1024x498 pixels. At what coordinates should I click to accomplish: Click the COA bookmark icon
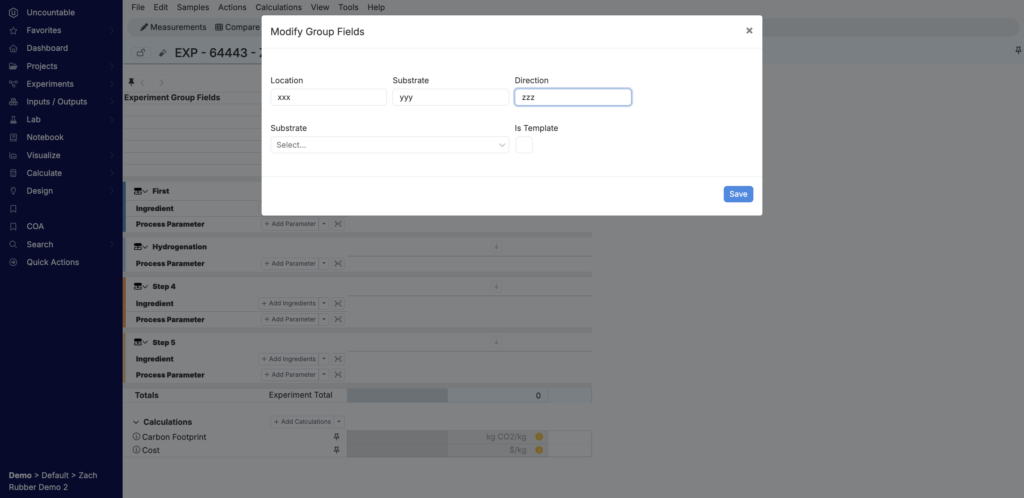pos(13,226)
